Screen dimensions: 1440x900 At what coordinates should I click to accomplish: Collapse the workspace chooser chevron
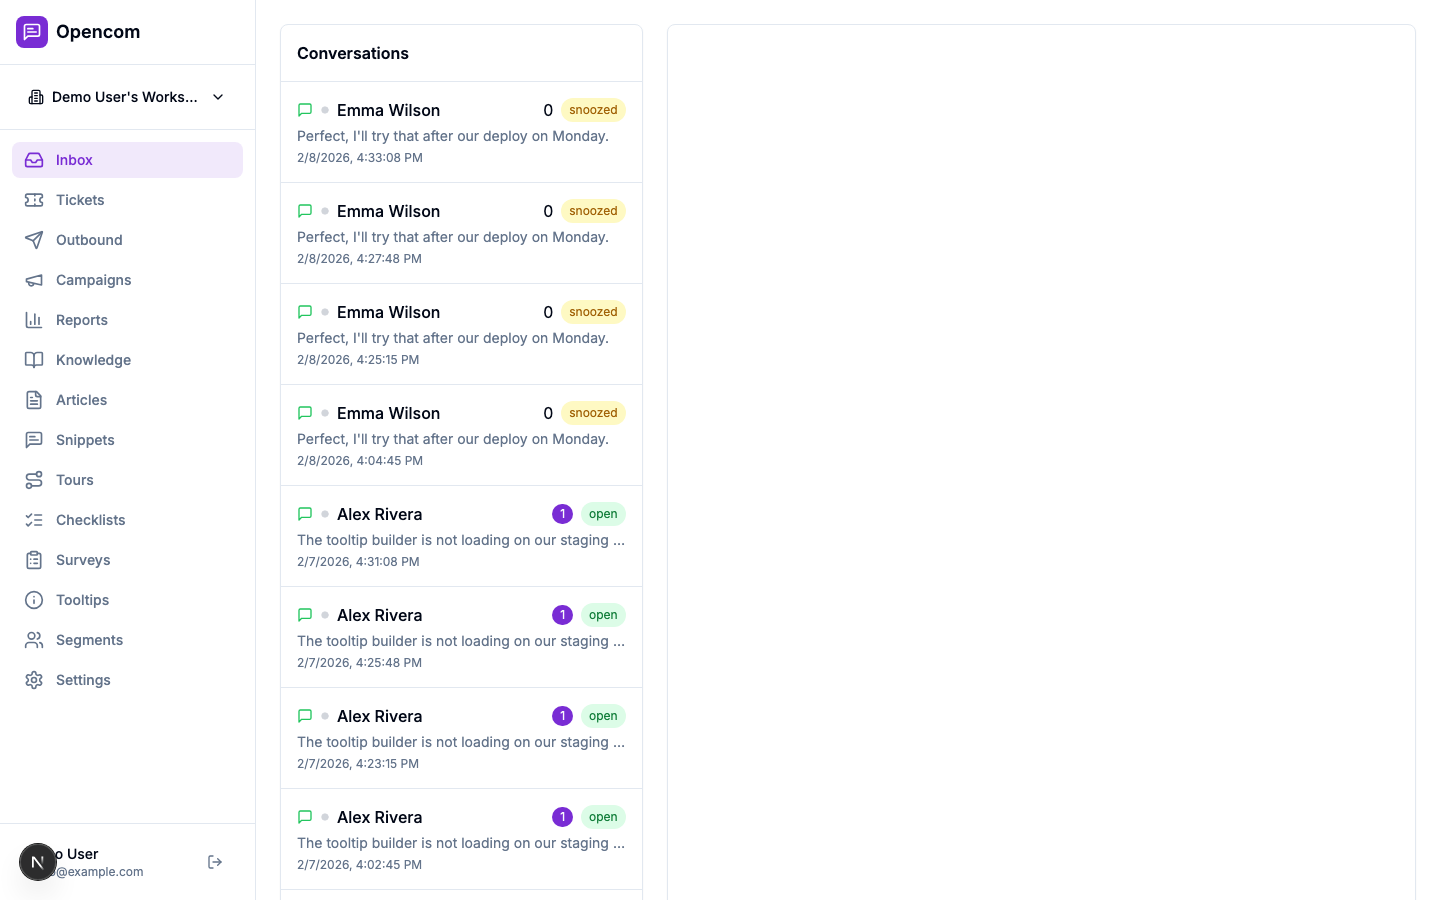coord(218,97)
